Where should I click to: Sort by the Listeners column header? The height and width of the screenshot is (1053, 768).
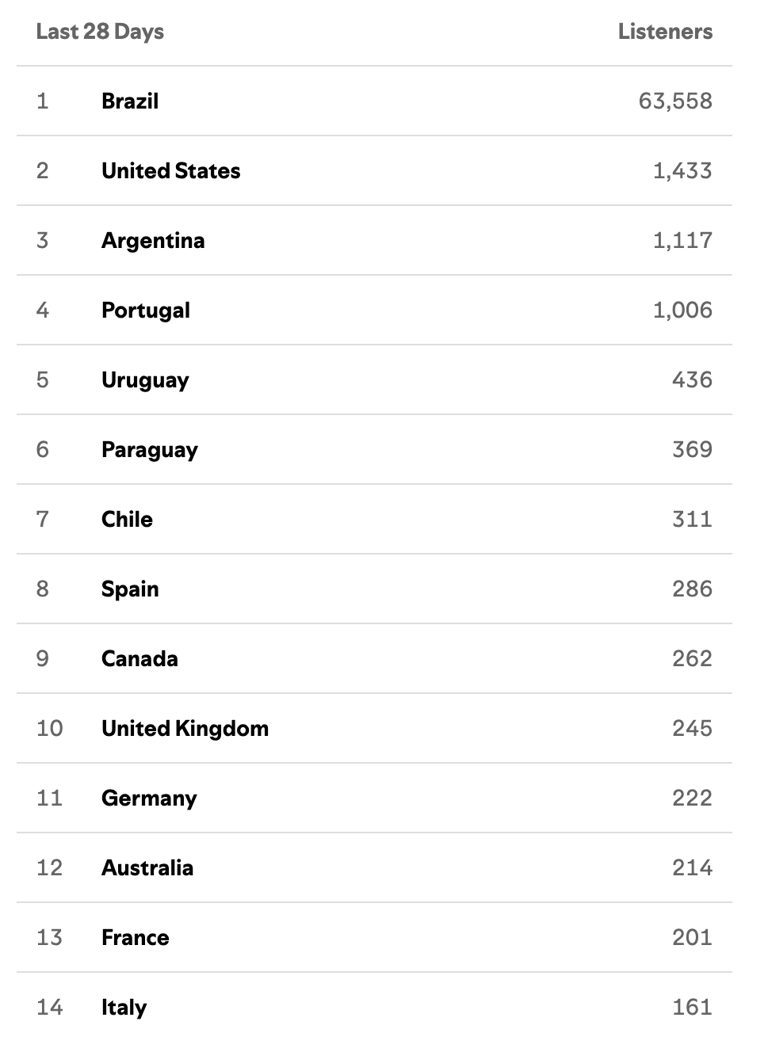pyautogui.click(x=665, y=32)
